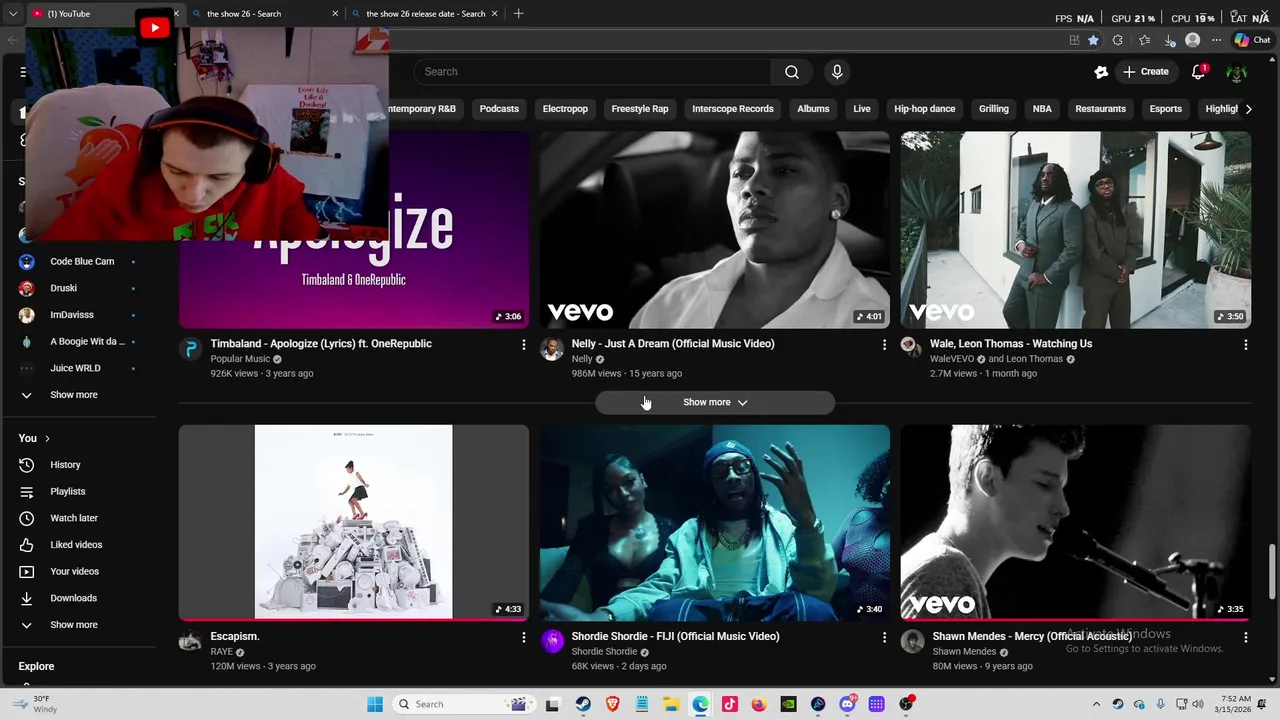Open options menu for Shawn Mendes Mercy video

[x=1245, y=637]
